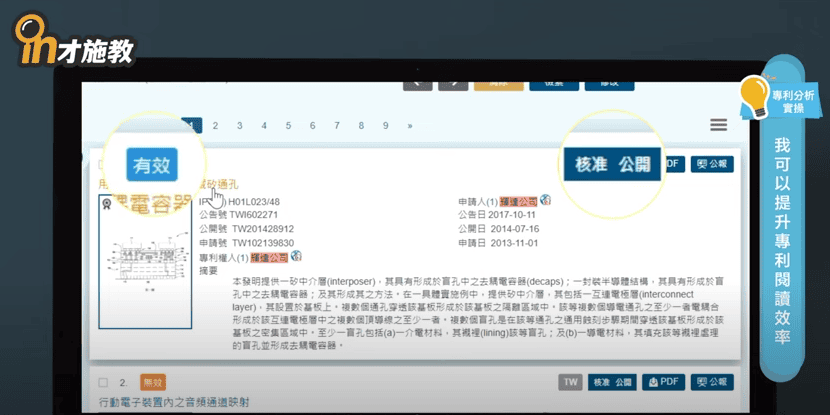830x415 pixels.
Task: Click the 無效 status badge on second result
Action: (x=152, y=382)
